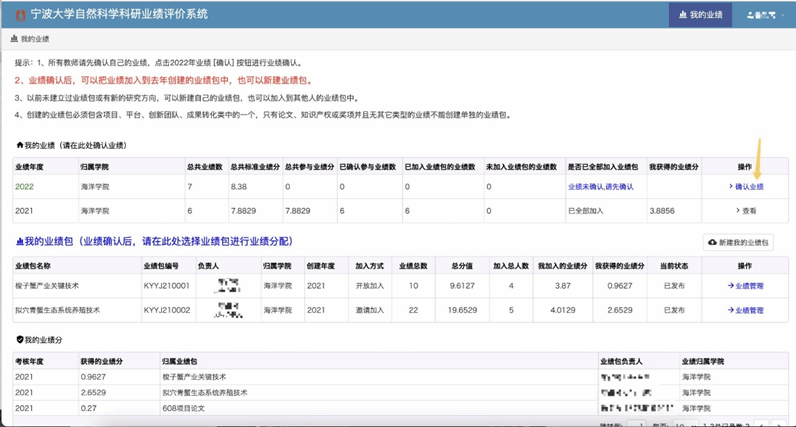Click the Ningbo University logo icon
Image resolution: width=796 pixels, height=427 pixels.
tap(20, 14)
